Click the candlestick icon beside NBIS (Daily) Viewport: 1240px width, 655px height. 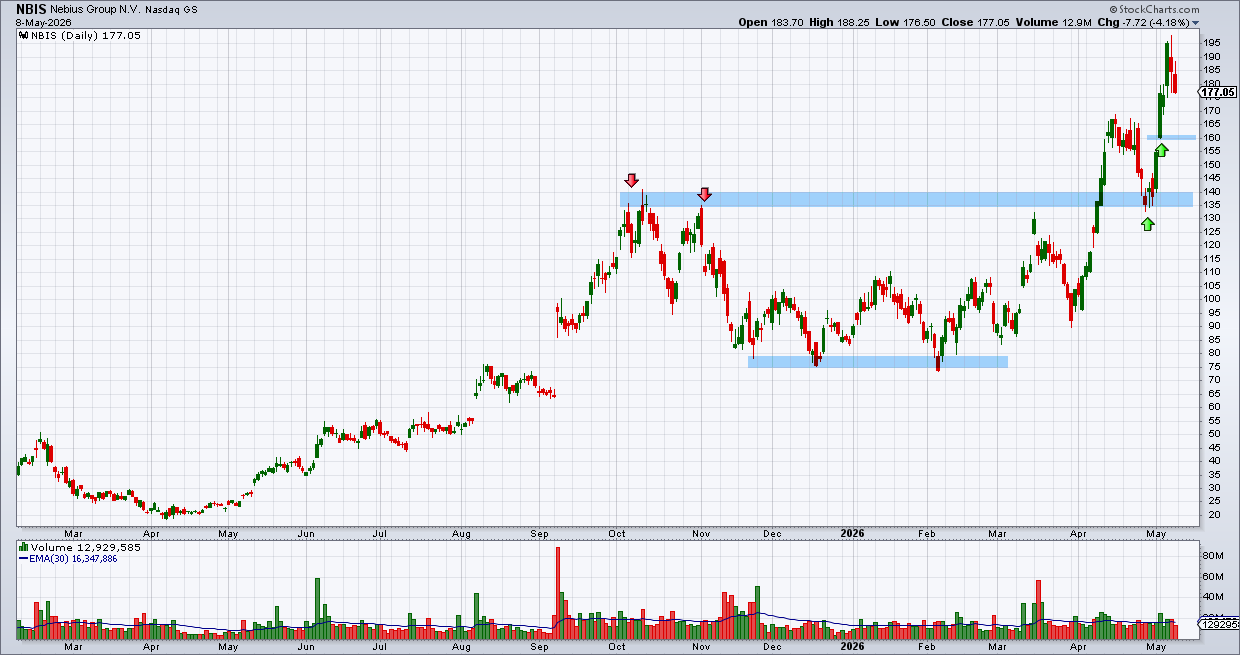pyautogui.click(x=22, y=35)
